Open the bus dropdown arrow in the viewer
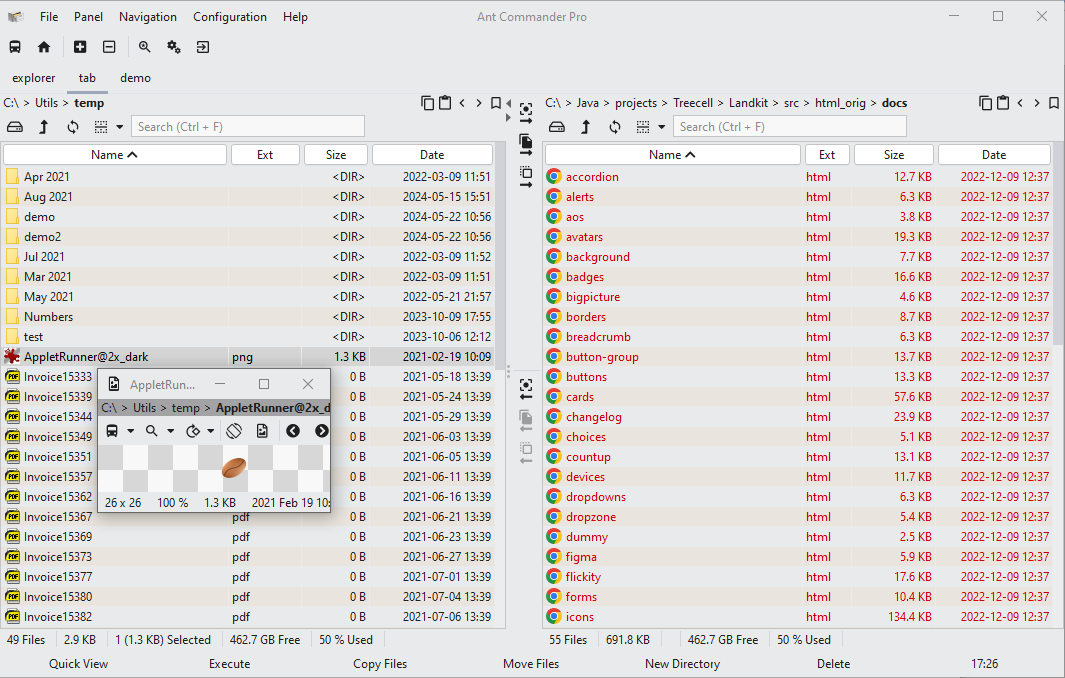The image size is (1065, 678). pyautogui.click(x=130, y=431)
